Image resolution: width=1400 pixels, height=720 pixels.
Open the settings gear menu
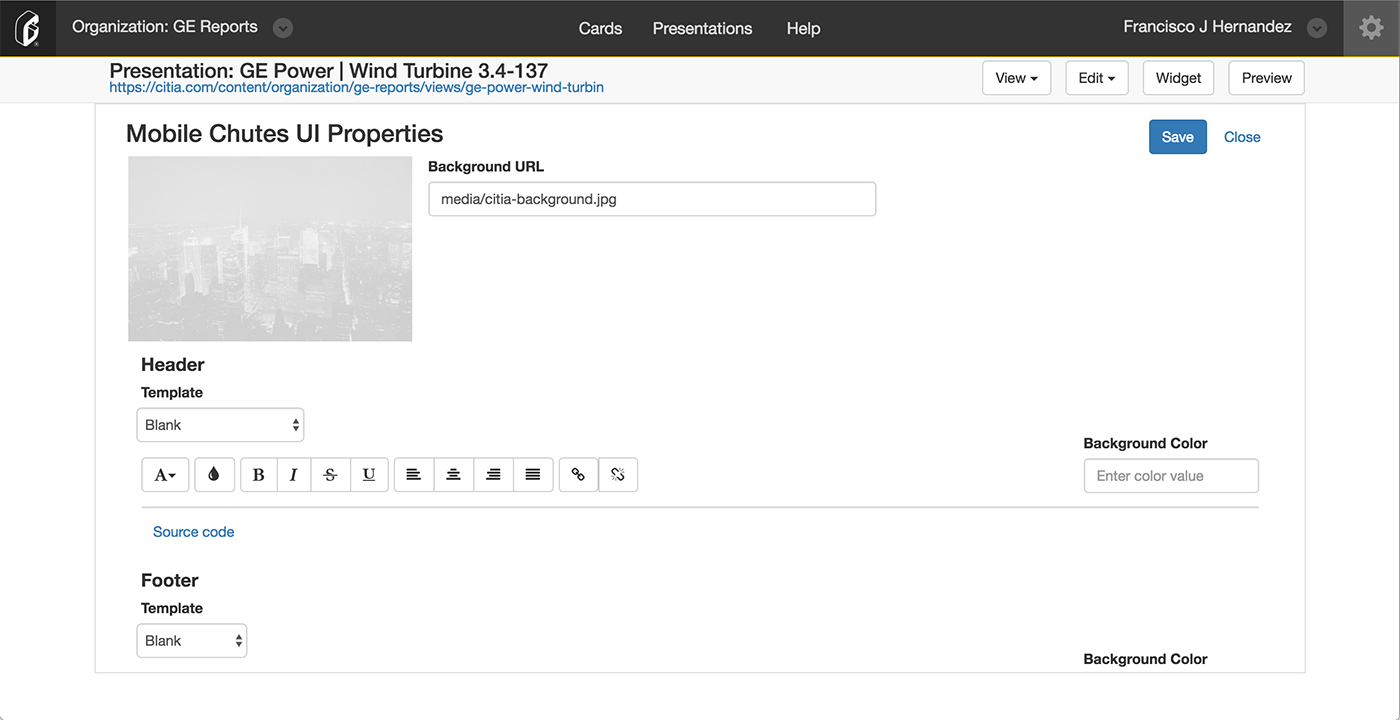(1371, 28)
